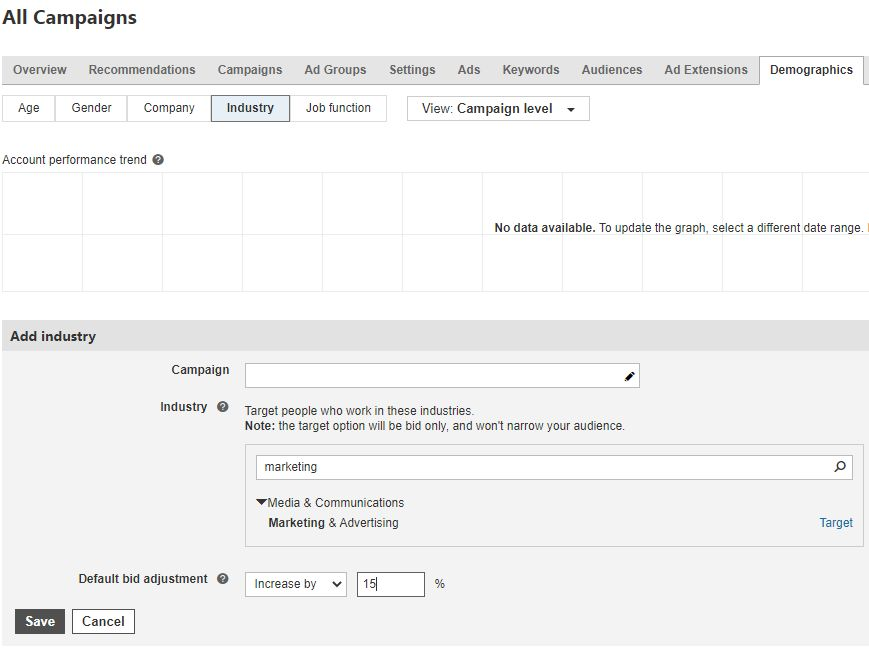Select the Company demographic sub-tab
The height and width of the screenshot is (649, 869).
[169, 108]
